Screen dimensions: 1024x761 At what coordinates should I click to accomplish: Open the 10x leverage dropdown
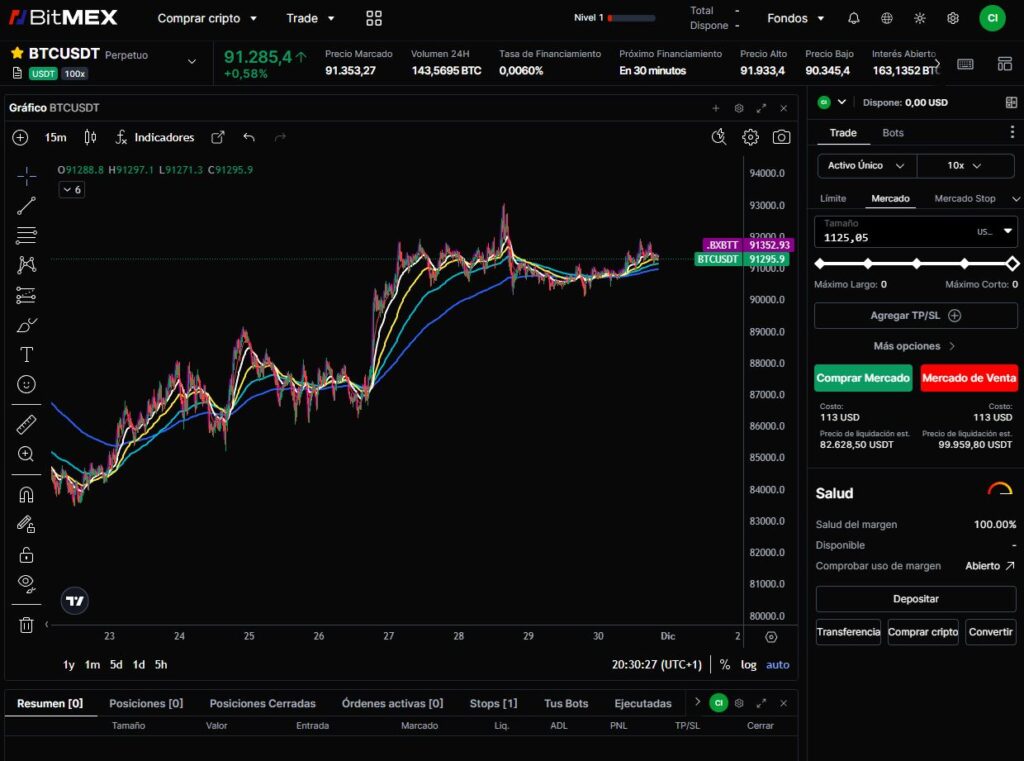click(965, 166)
